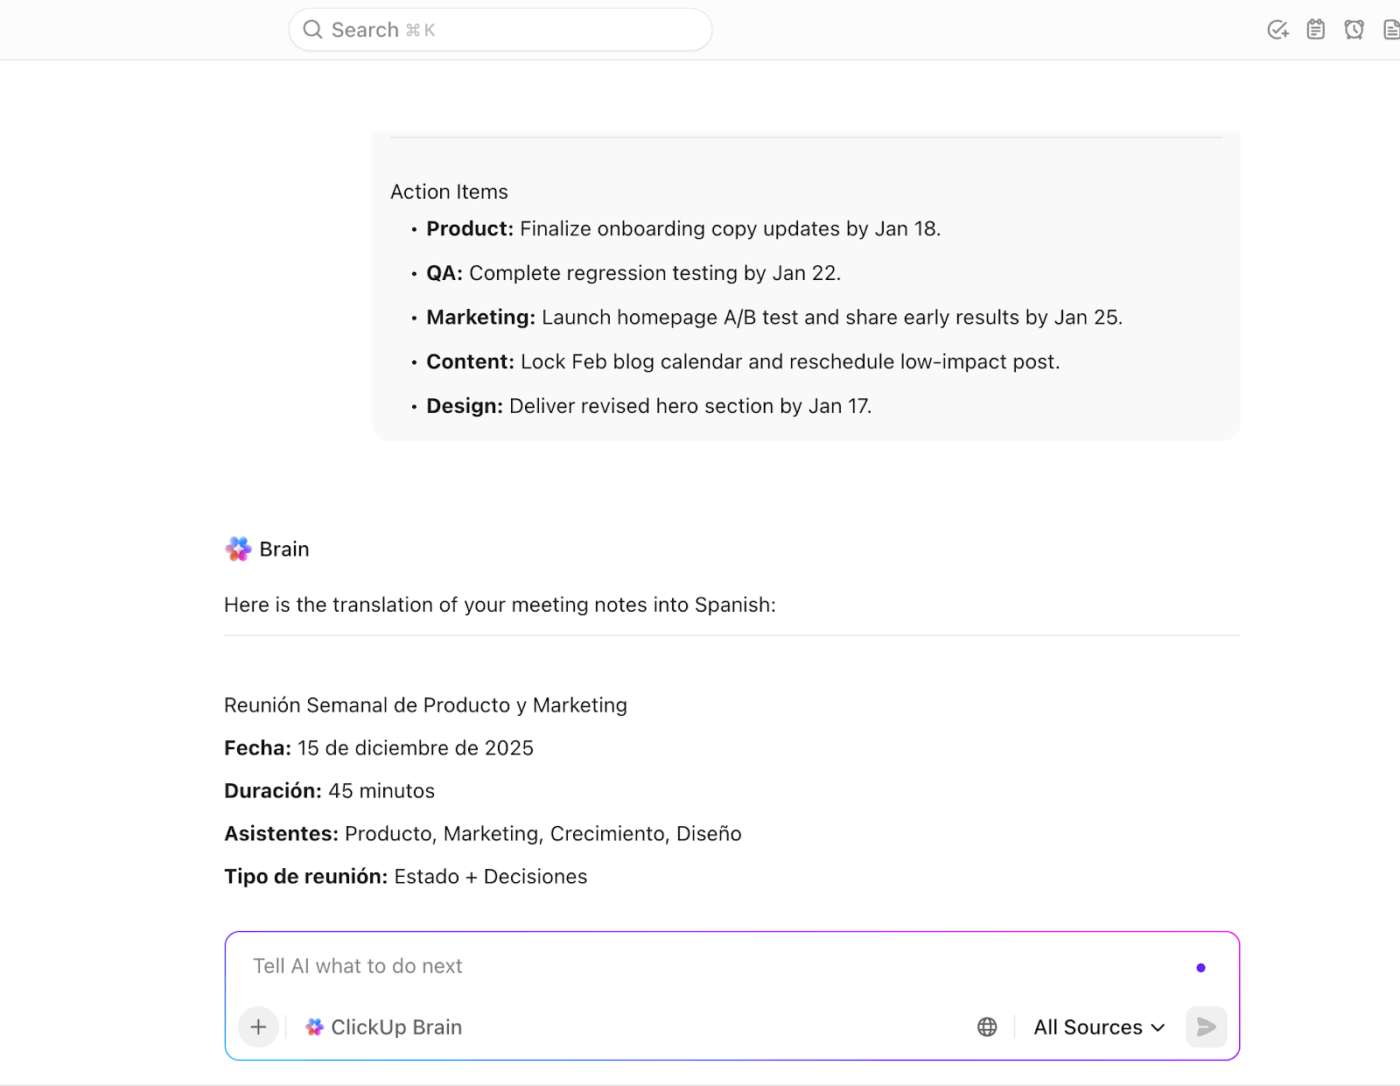Open the notepad via the clipboard icon
Screen dimensions: 1400x1086
pos(1315,29)
